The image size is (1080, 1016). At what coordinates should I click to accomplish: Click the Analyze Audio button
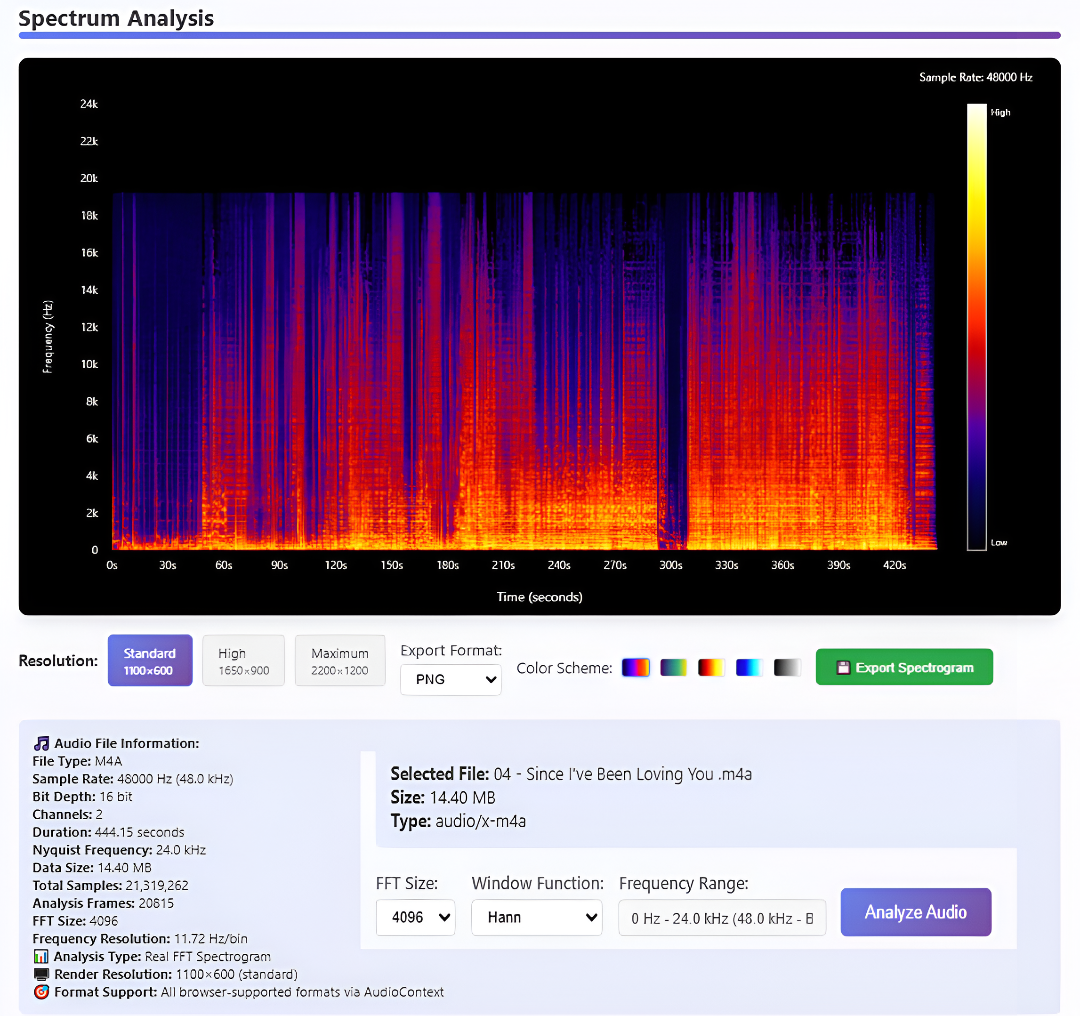[915, 912]
